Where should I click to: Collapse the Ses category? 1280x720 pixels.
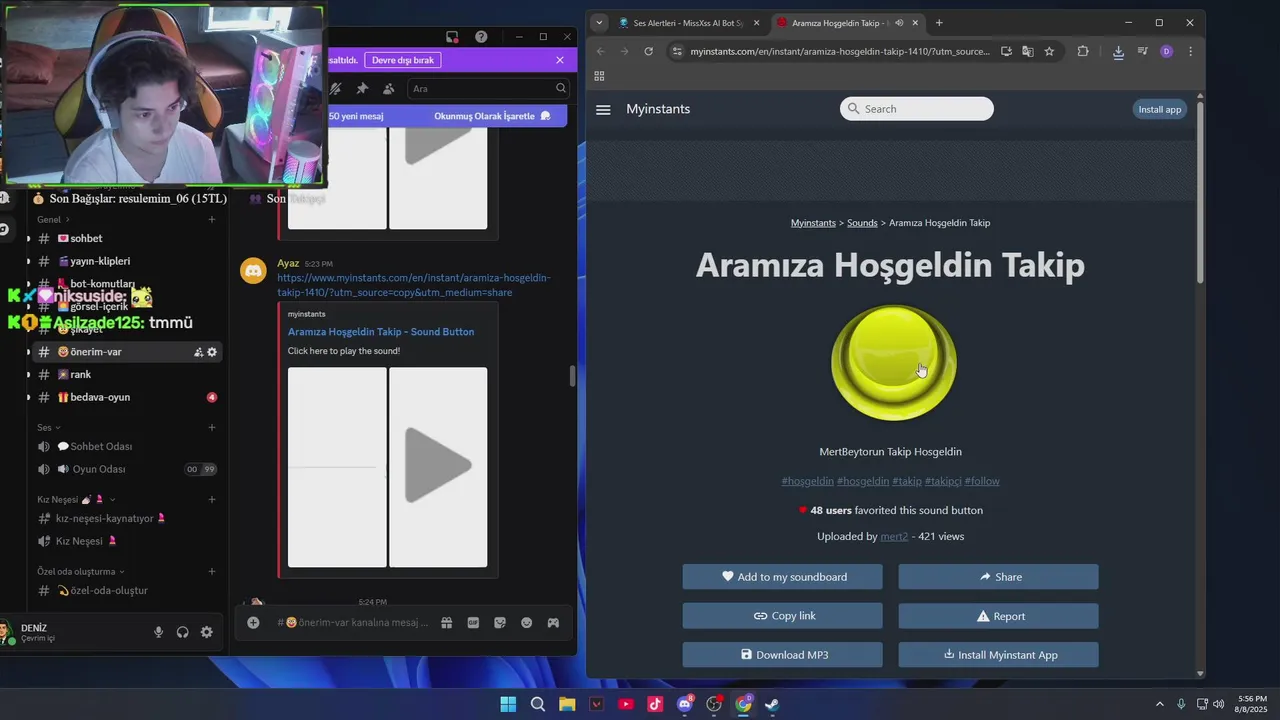tap(48, 427)
